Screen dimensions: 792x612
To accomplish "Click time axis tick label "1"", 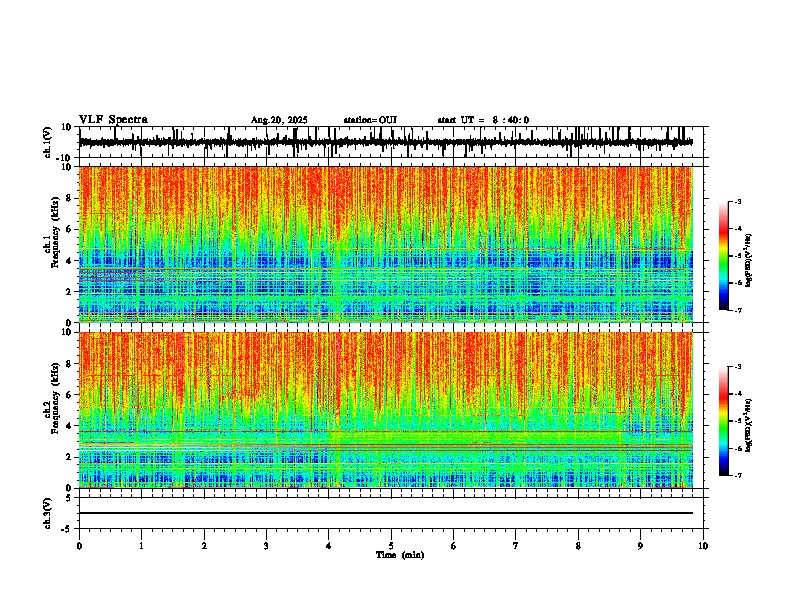I will click(141, 546).
